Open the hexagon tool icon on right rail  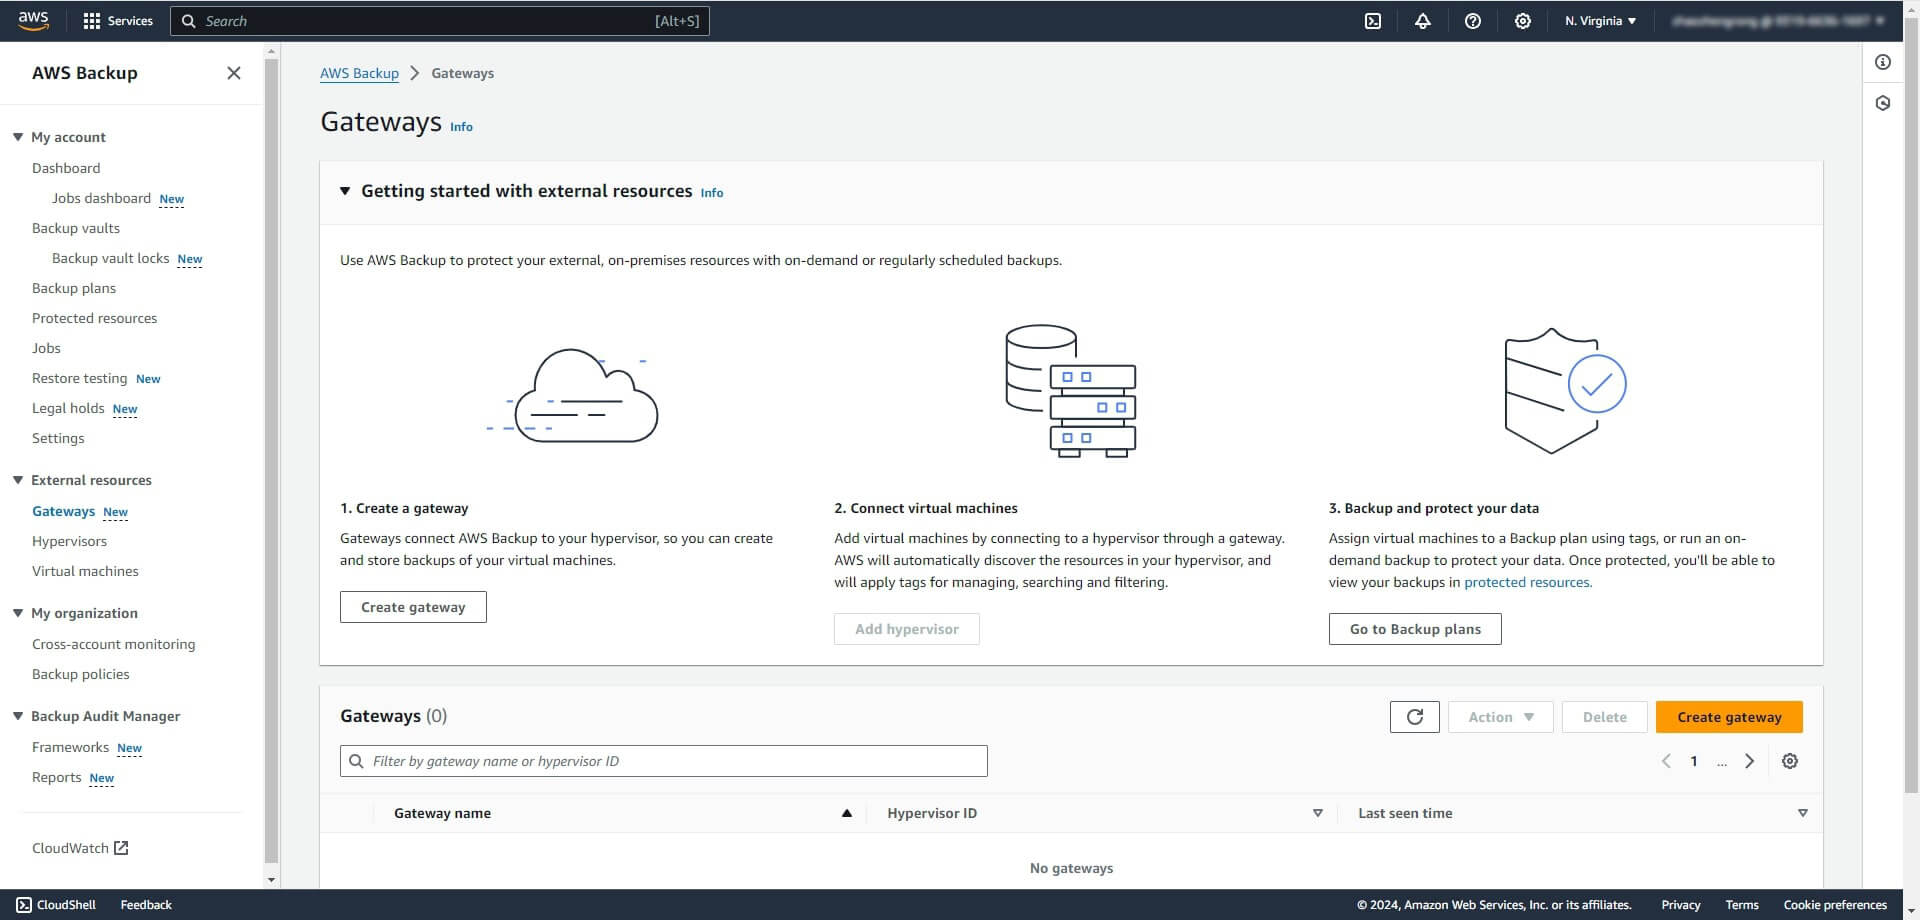[1883, 103]
